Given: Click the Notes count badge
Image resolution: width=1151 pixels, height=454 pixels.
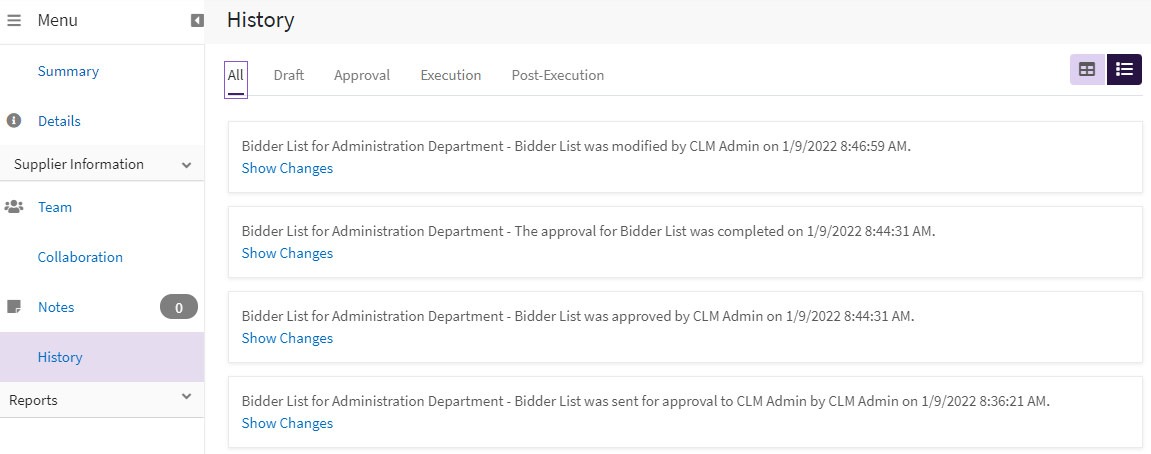Looking at the screenshot, I should [x=179, y=307].
